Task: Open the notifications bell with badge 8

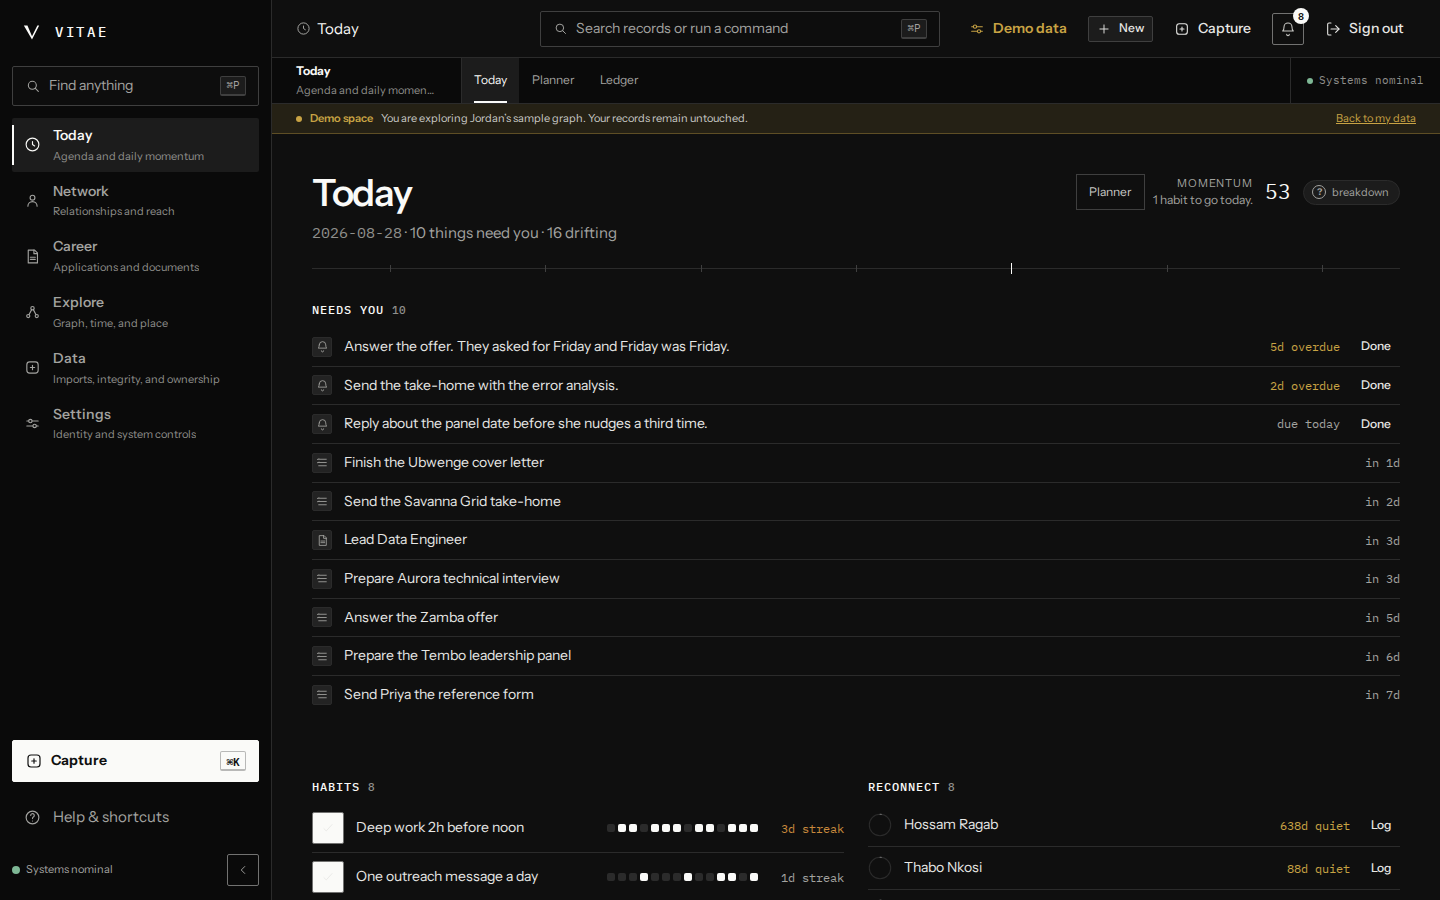Action: pos(1288,29)
